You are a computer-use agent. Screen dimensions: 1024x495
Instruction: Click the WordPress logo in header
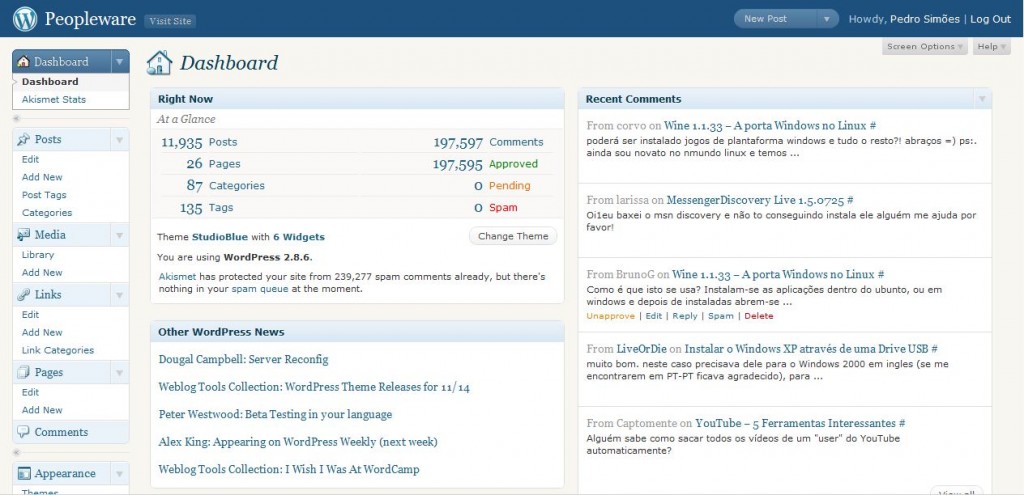25,19
